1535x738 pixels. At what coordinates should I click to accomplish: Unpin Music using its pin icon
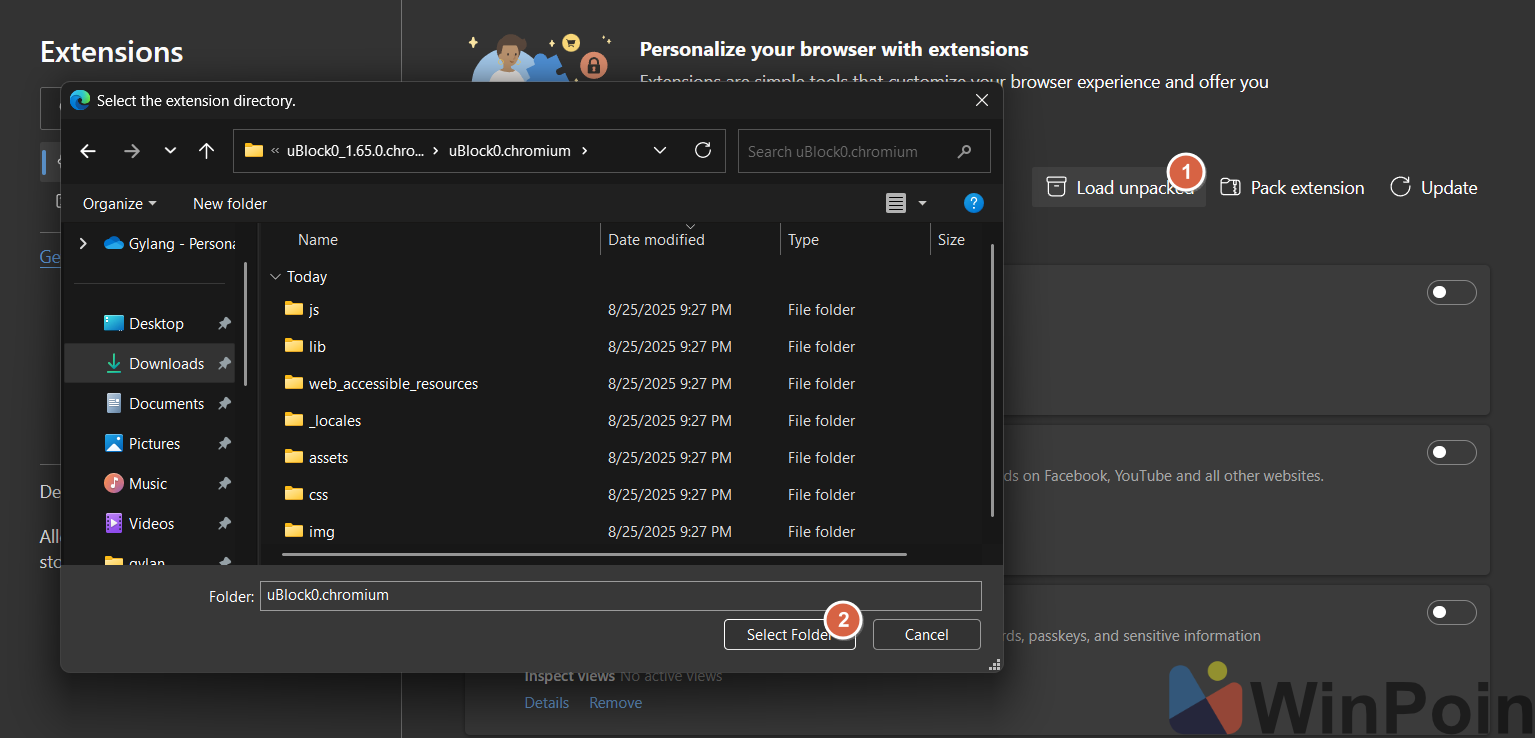point(224,484)
